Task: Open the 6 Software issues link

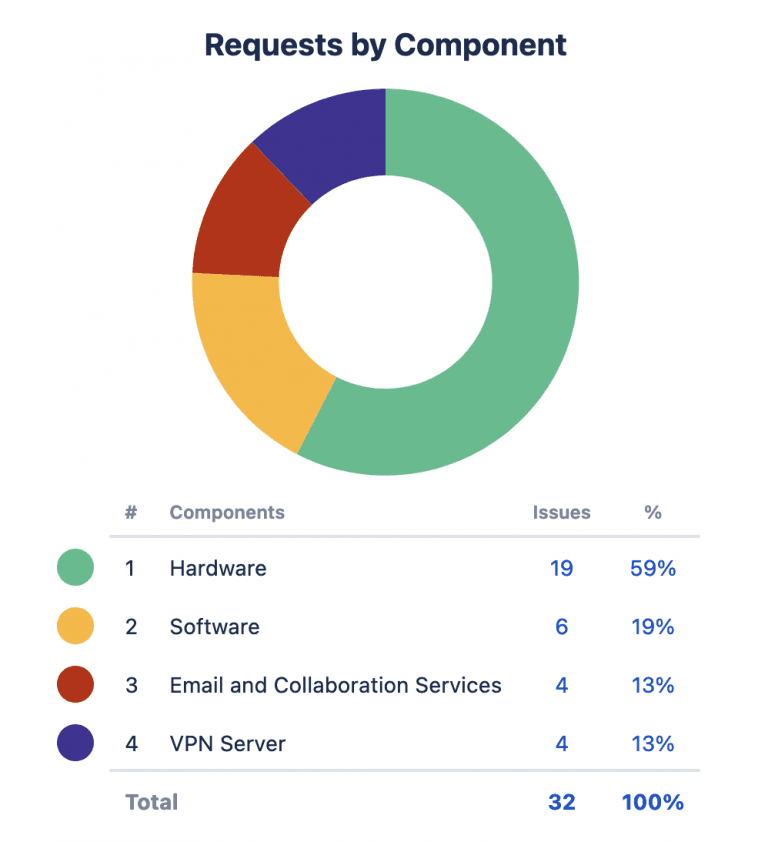Action: coord(561,627)
